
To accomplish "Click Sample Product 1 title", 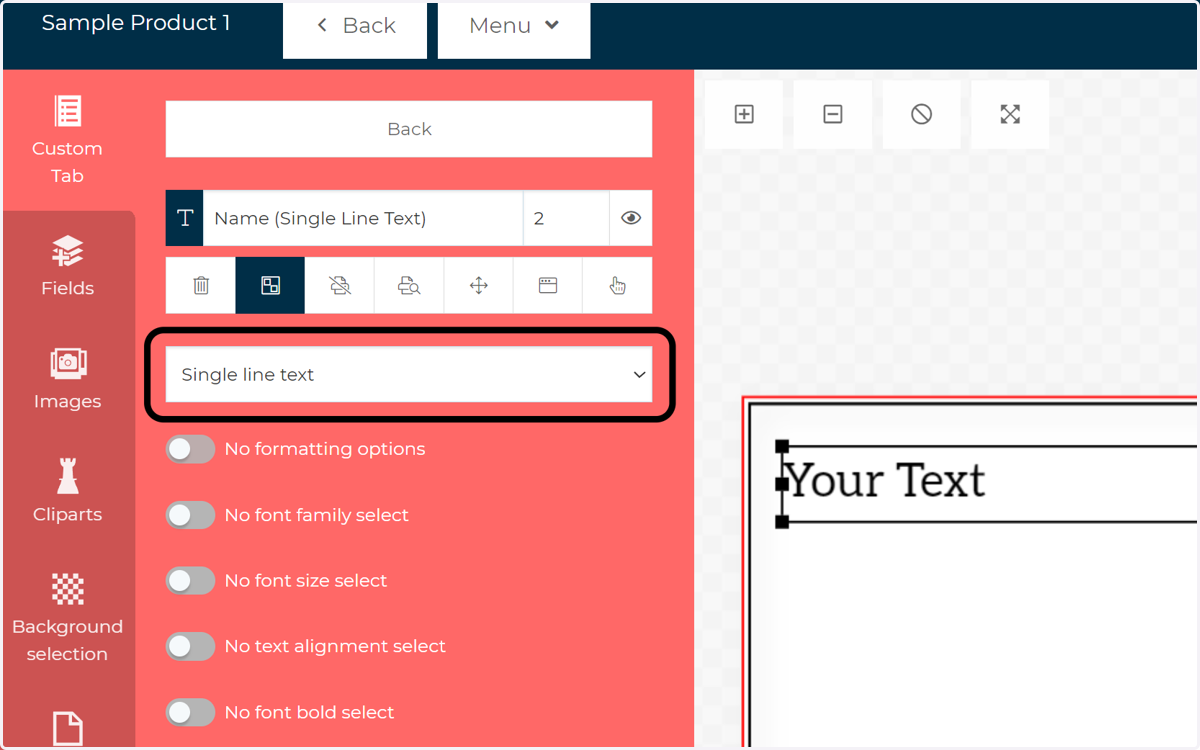I will tap(136, 23).
